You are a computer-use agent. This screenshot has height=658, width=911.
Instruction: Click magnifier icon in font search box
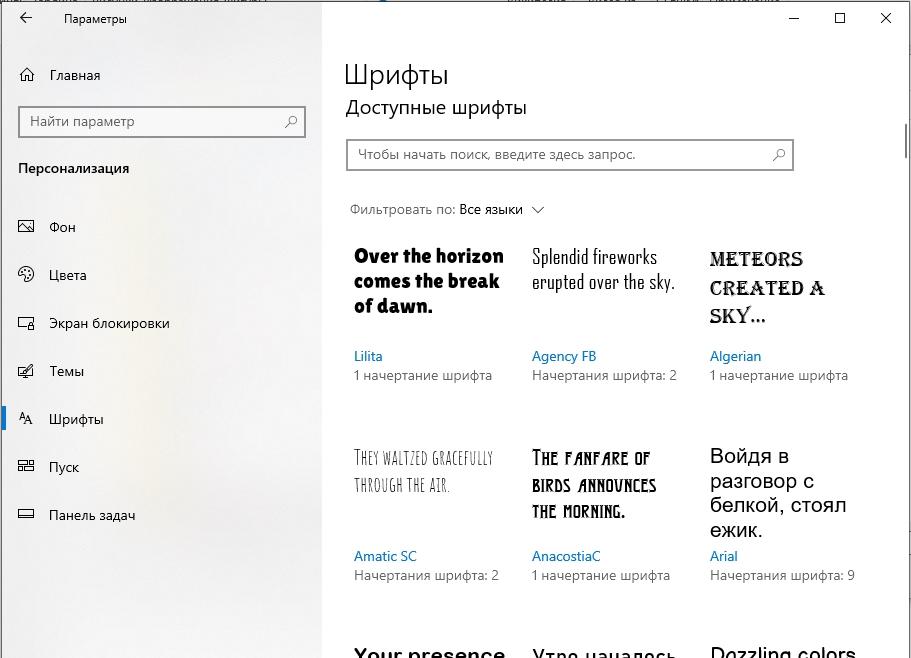tap(779, 154)
